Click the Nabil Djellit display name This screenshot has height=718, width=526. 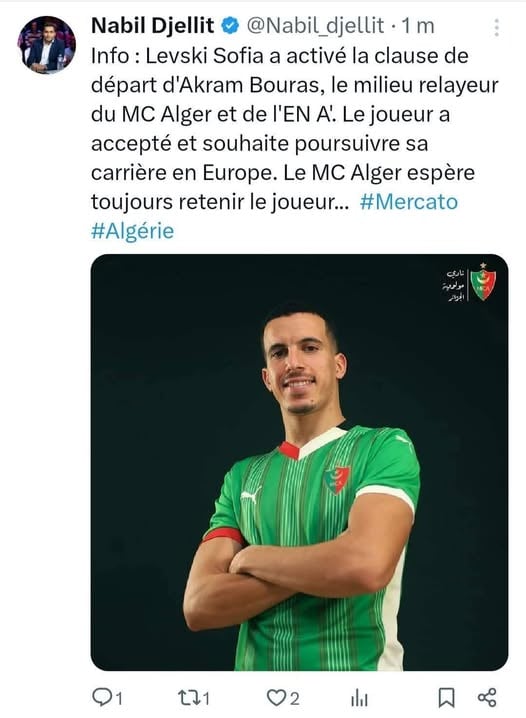click(x=152, y=26)
